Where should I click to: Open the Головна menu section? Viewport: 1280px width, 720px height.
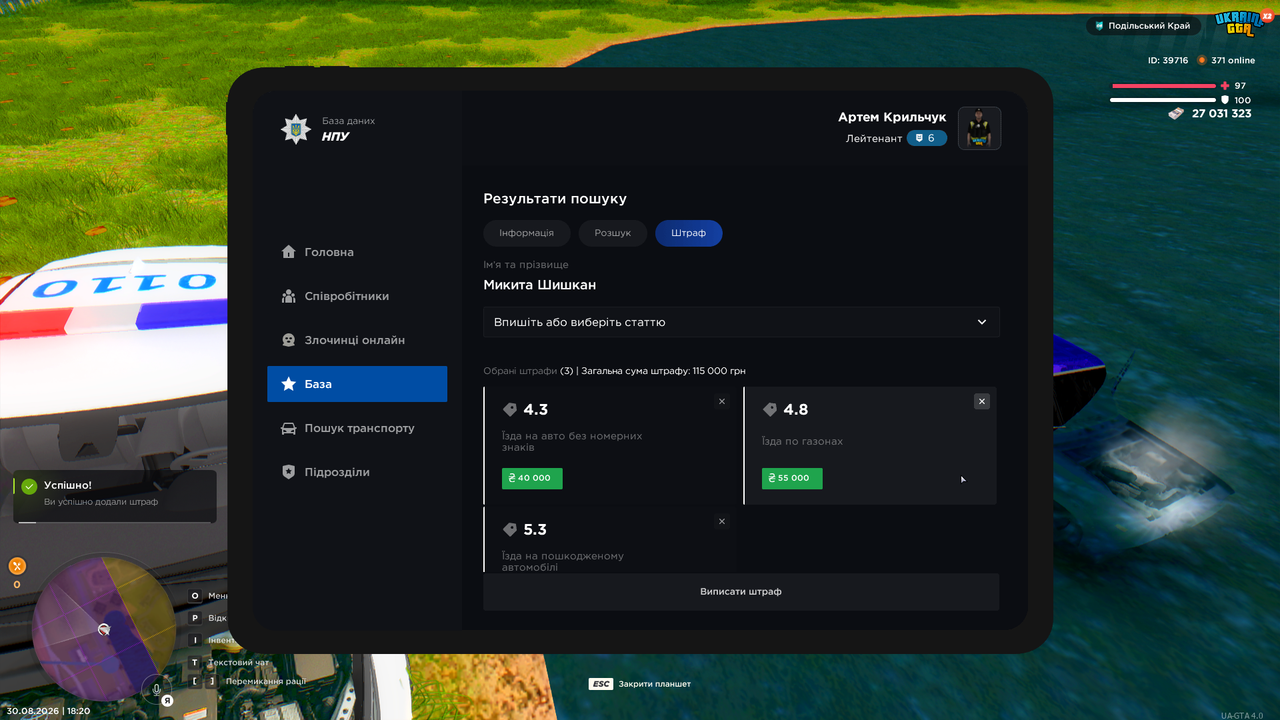point(357,252)
